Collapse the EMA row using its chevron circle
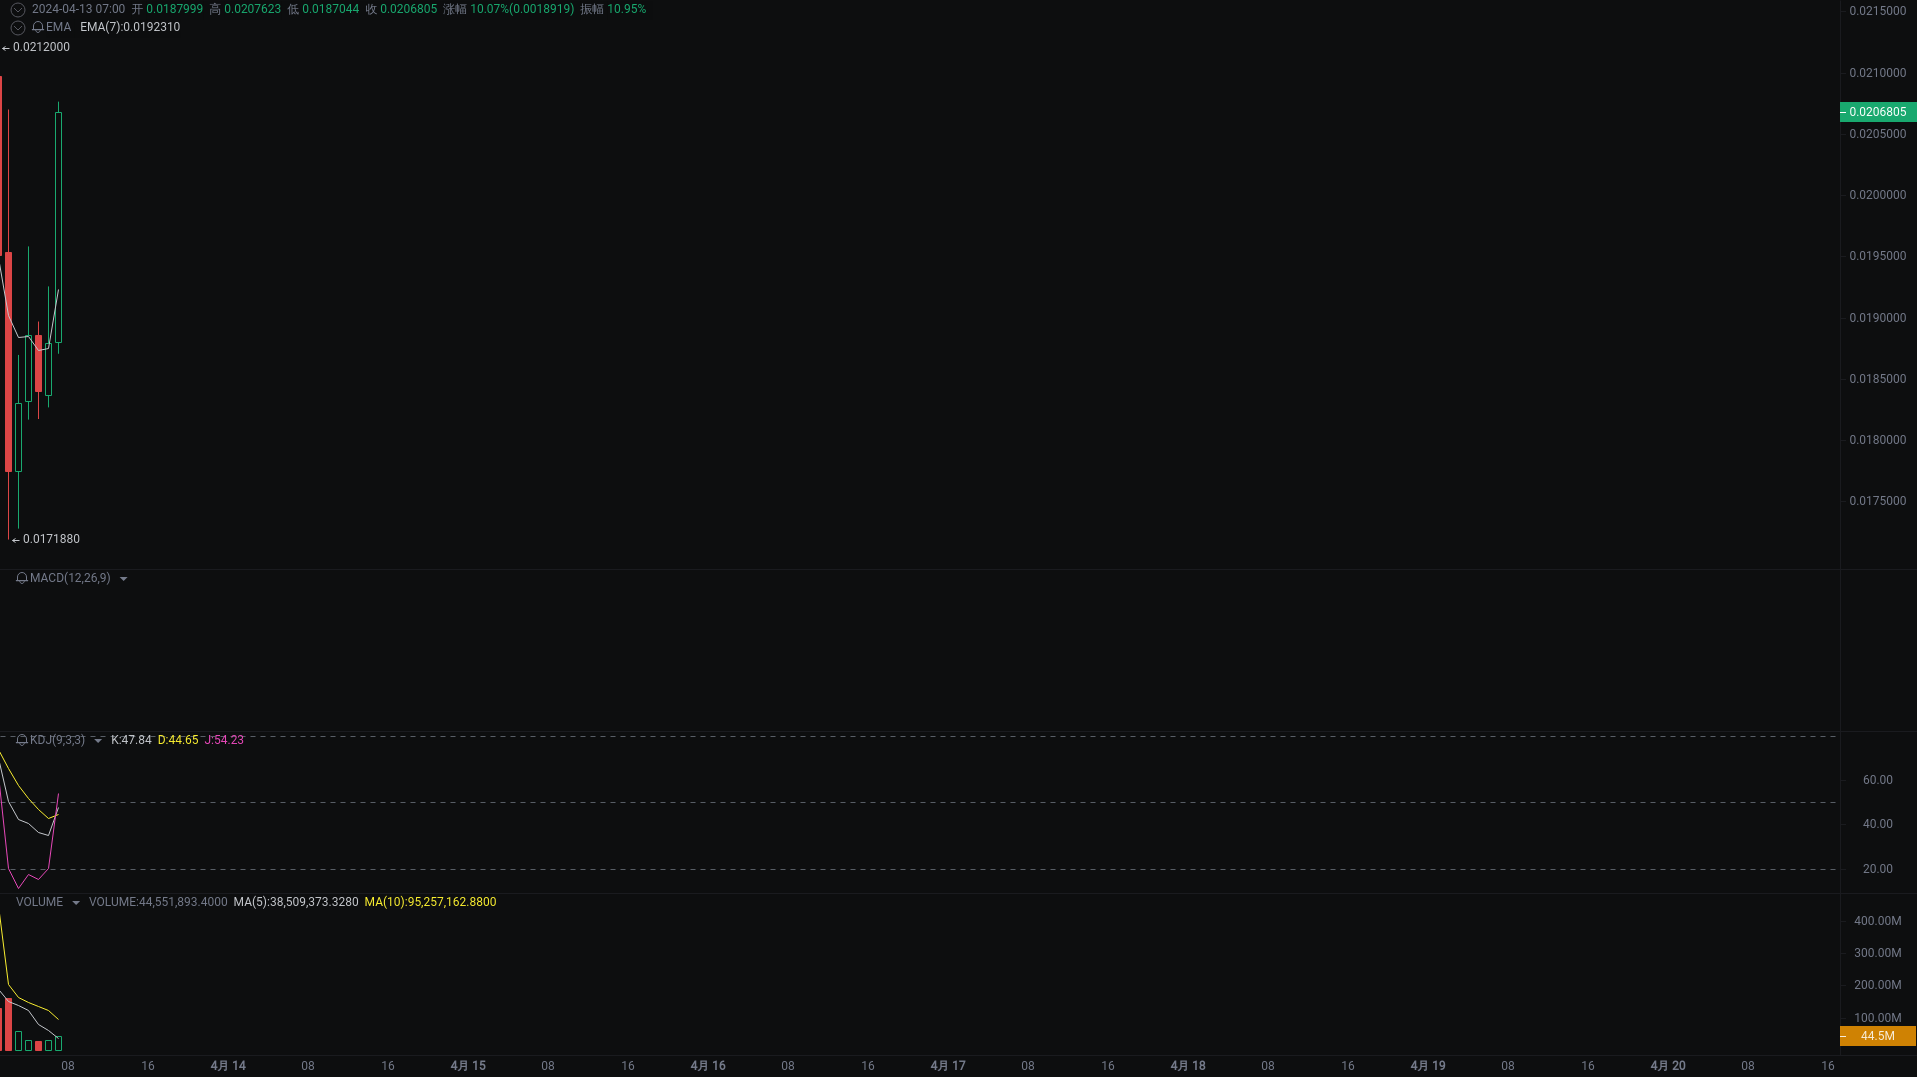Viewport: 1917px width, 1077px height. tap(17, 27)
